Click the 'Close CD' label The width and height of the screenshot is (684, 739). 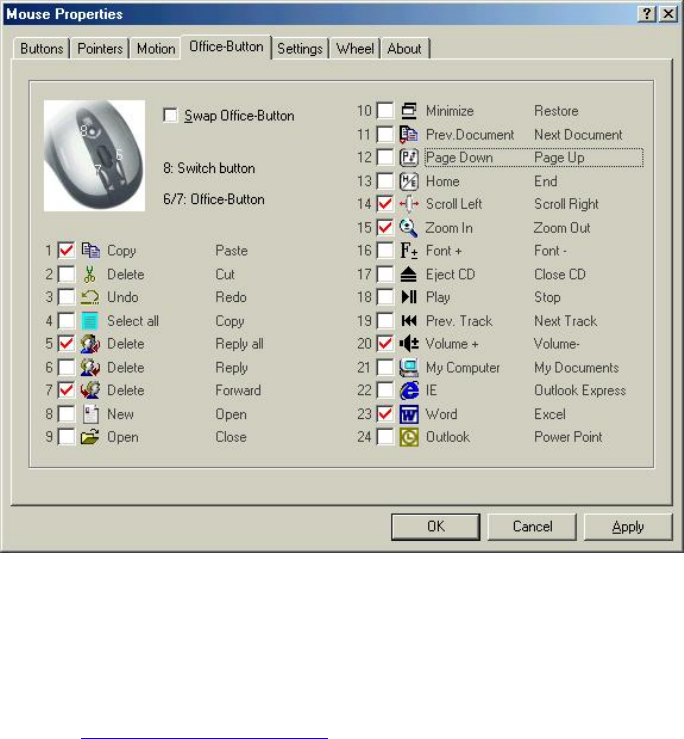coord(560,274)
